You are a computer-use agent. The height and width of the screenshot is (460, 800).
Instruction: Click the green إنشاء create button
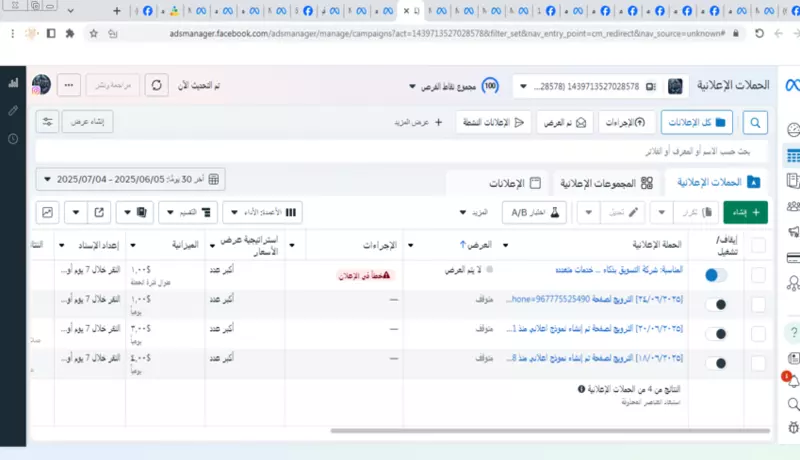745,212
